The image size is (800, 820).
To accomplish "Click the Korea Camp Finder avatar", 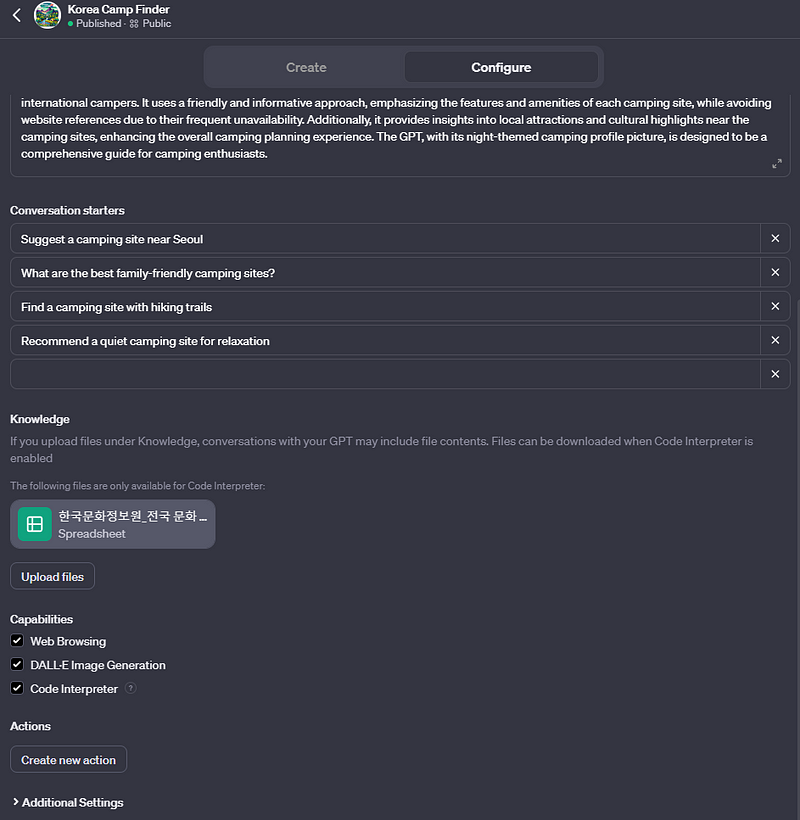I will (47, 15).
